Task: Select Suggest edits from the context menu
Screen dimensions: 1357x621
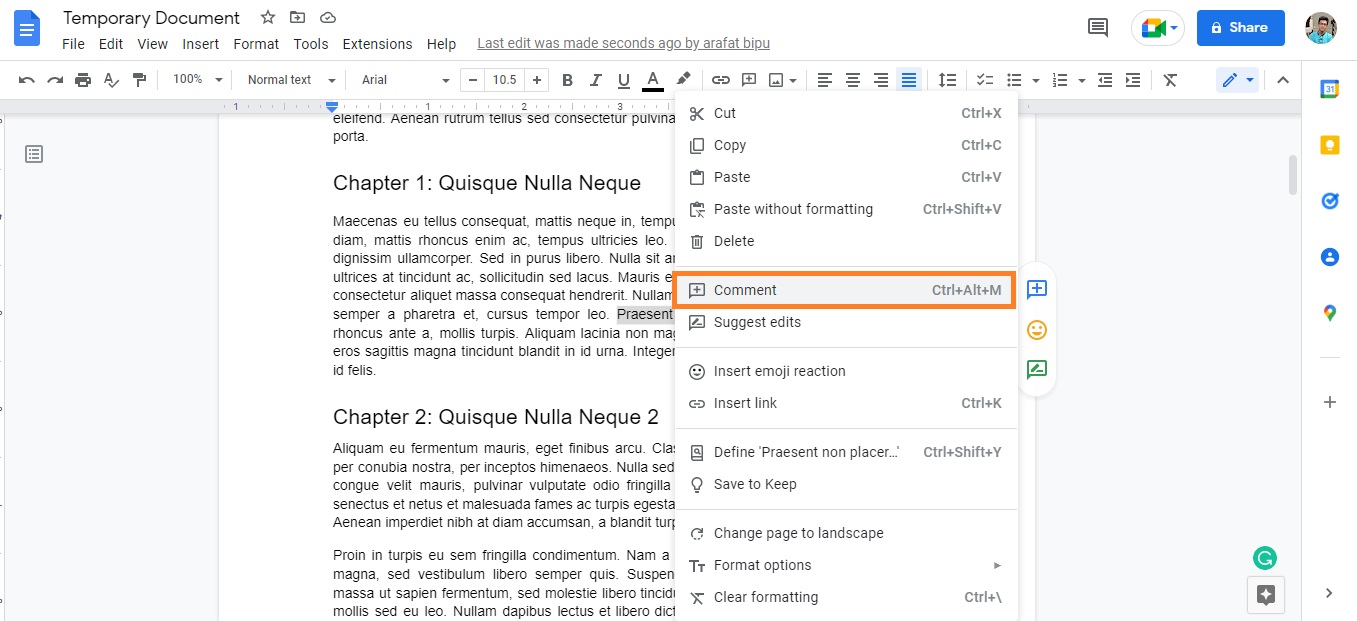Action: pos(757,322)
